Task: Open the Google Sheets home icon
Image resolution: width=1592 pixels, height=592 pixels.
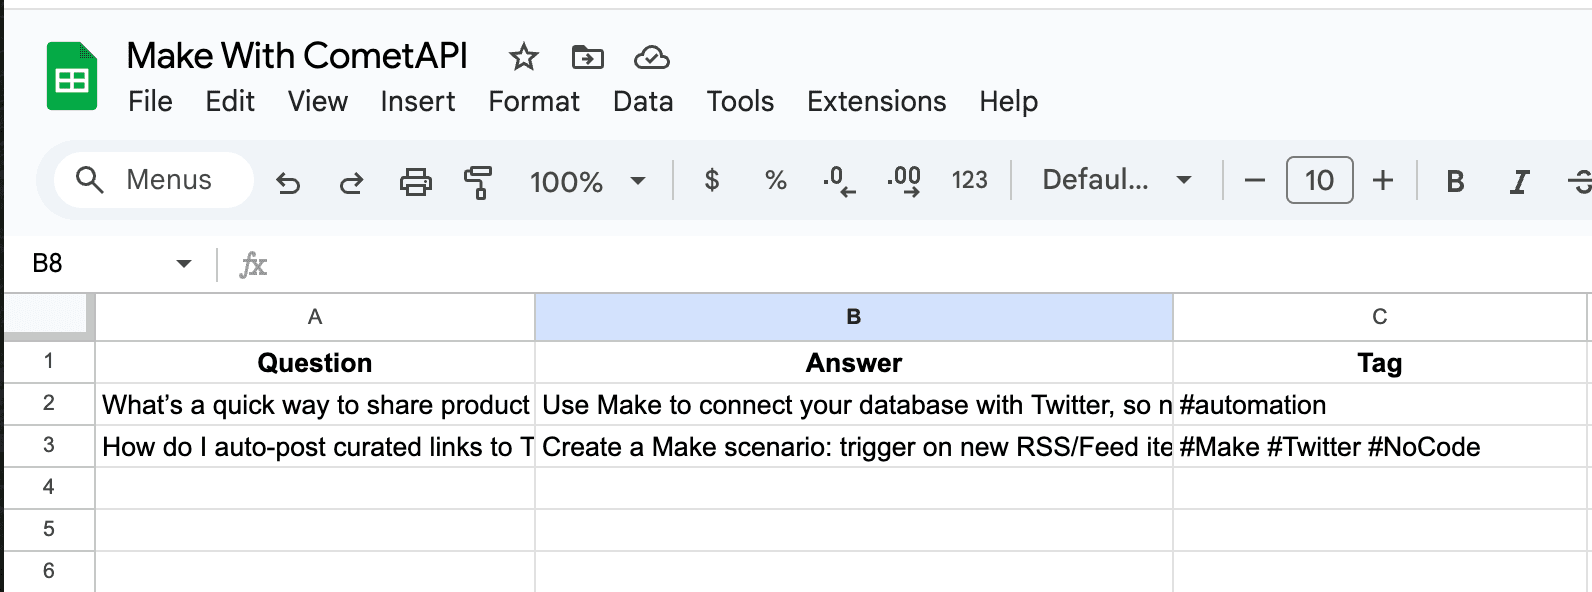Action: point(72,77)
